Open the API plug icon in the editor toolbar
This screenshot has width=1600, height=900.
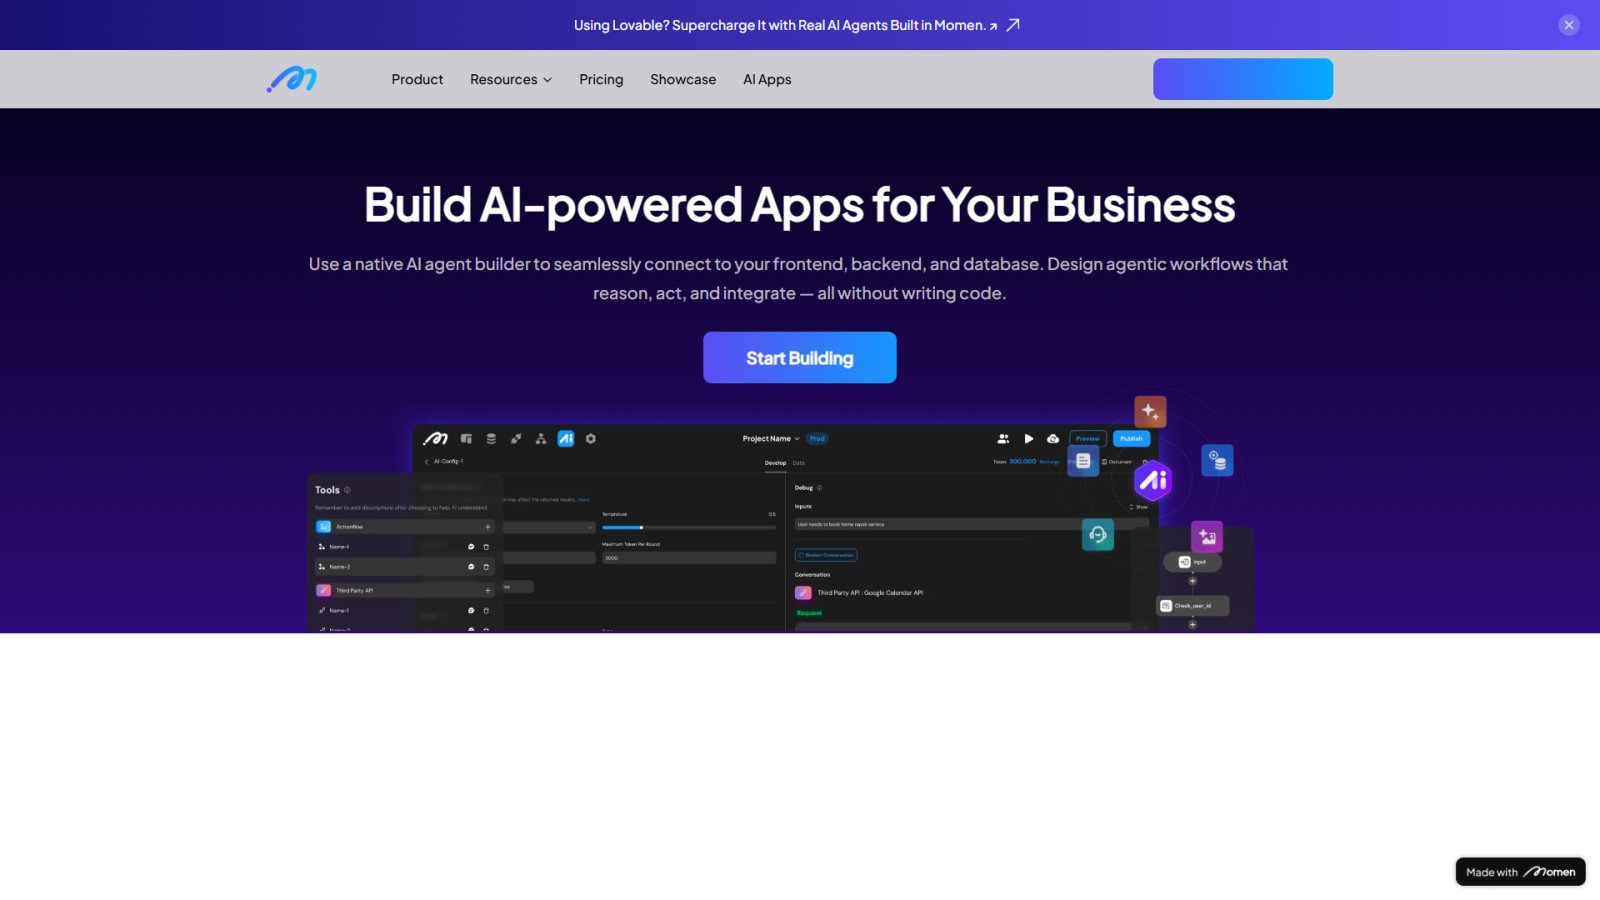coord(516,439)
